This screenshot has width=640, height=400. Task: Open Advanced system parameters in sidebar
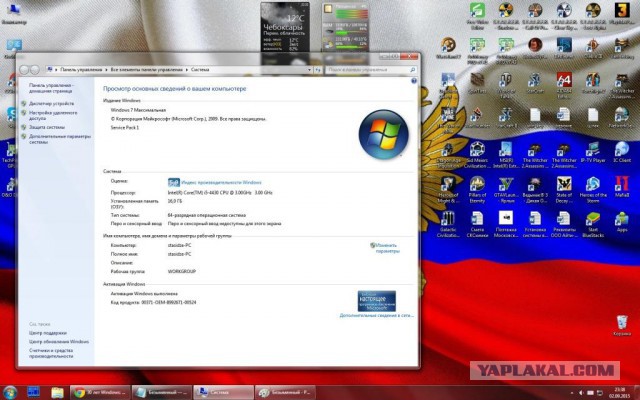click(x=60, y=139)
